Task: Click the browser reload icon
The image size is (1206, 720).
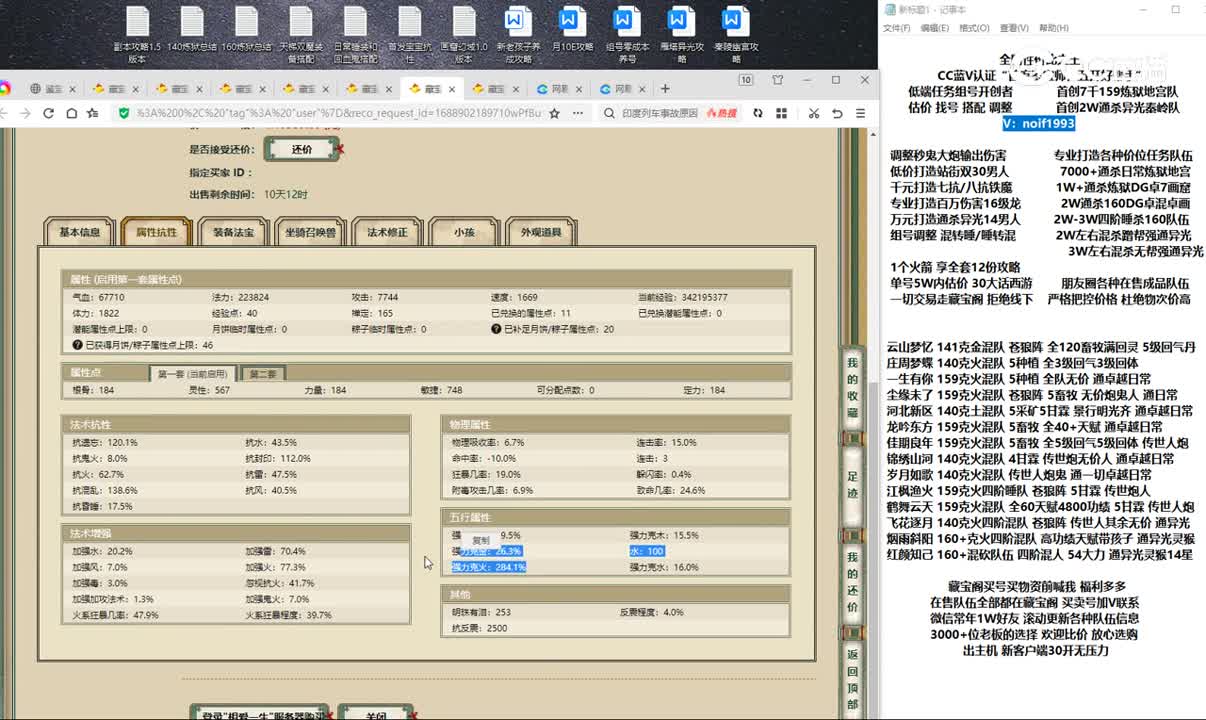Action: (48, 113)
